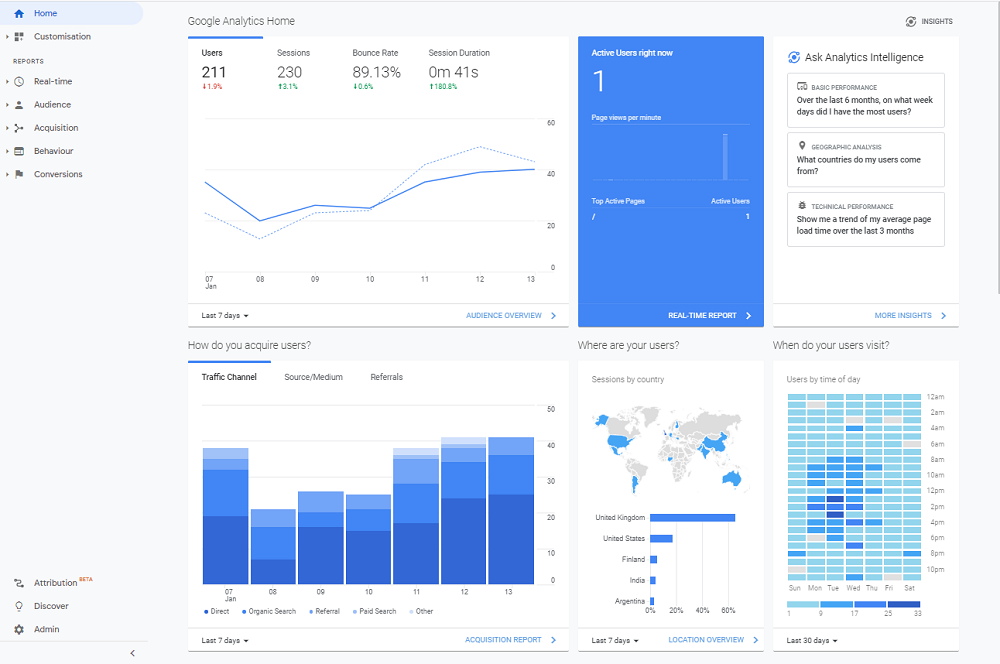Screen dimensions: 1000x664
Task: Click the Analytics Intelligence logo icon
Action: [x=794, y=57]
